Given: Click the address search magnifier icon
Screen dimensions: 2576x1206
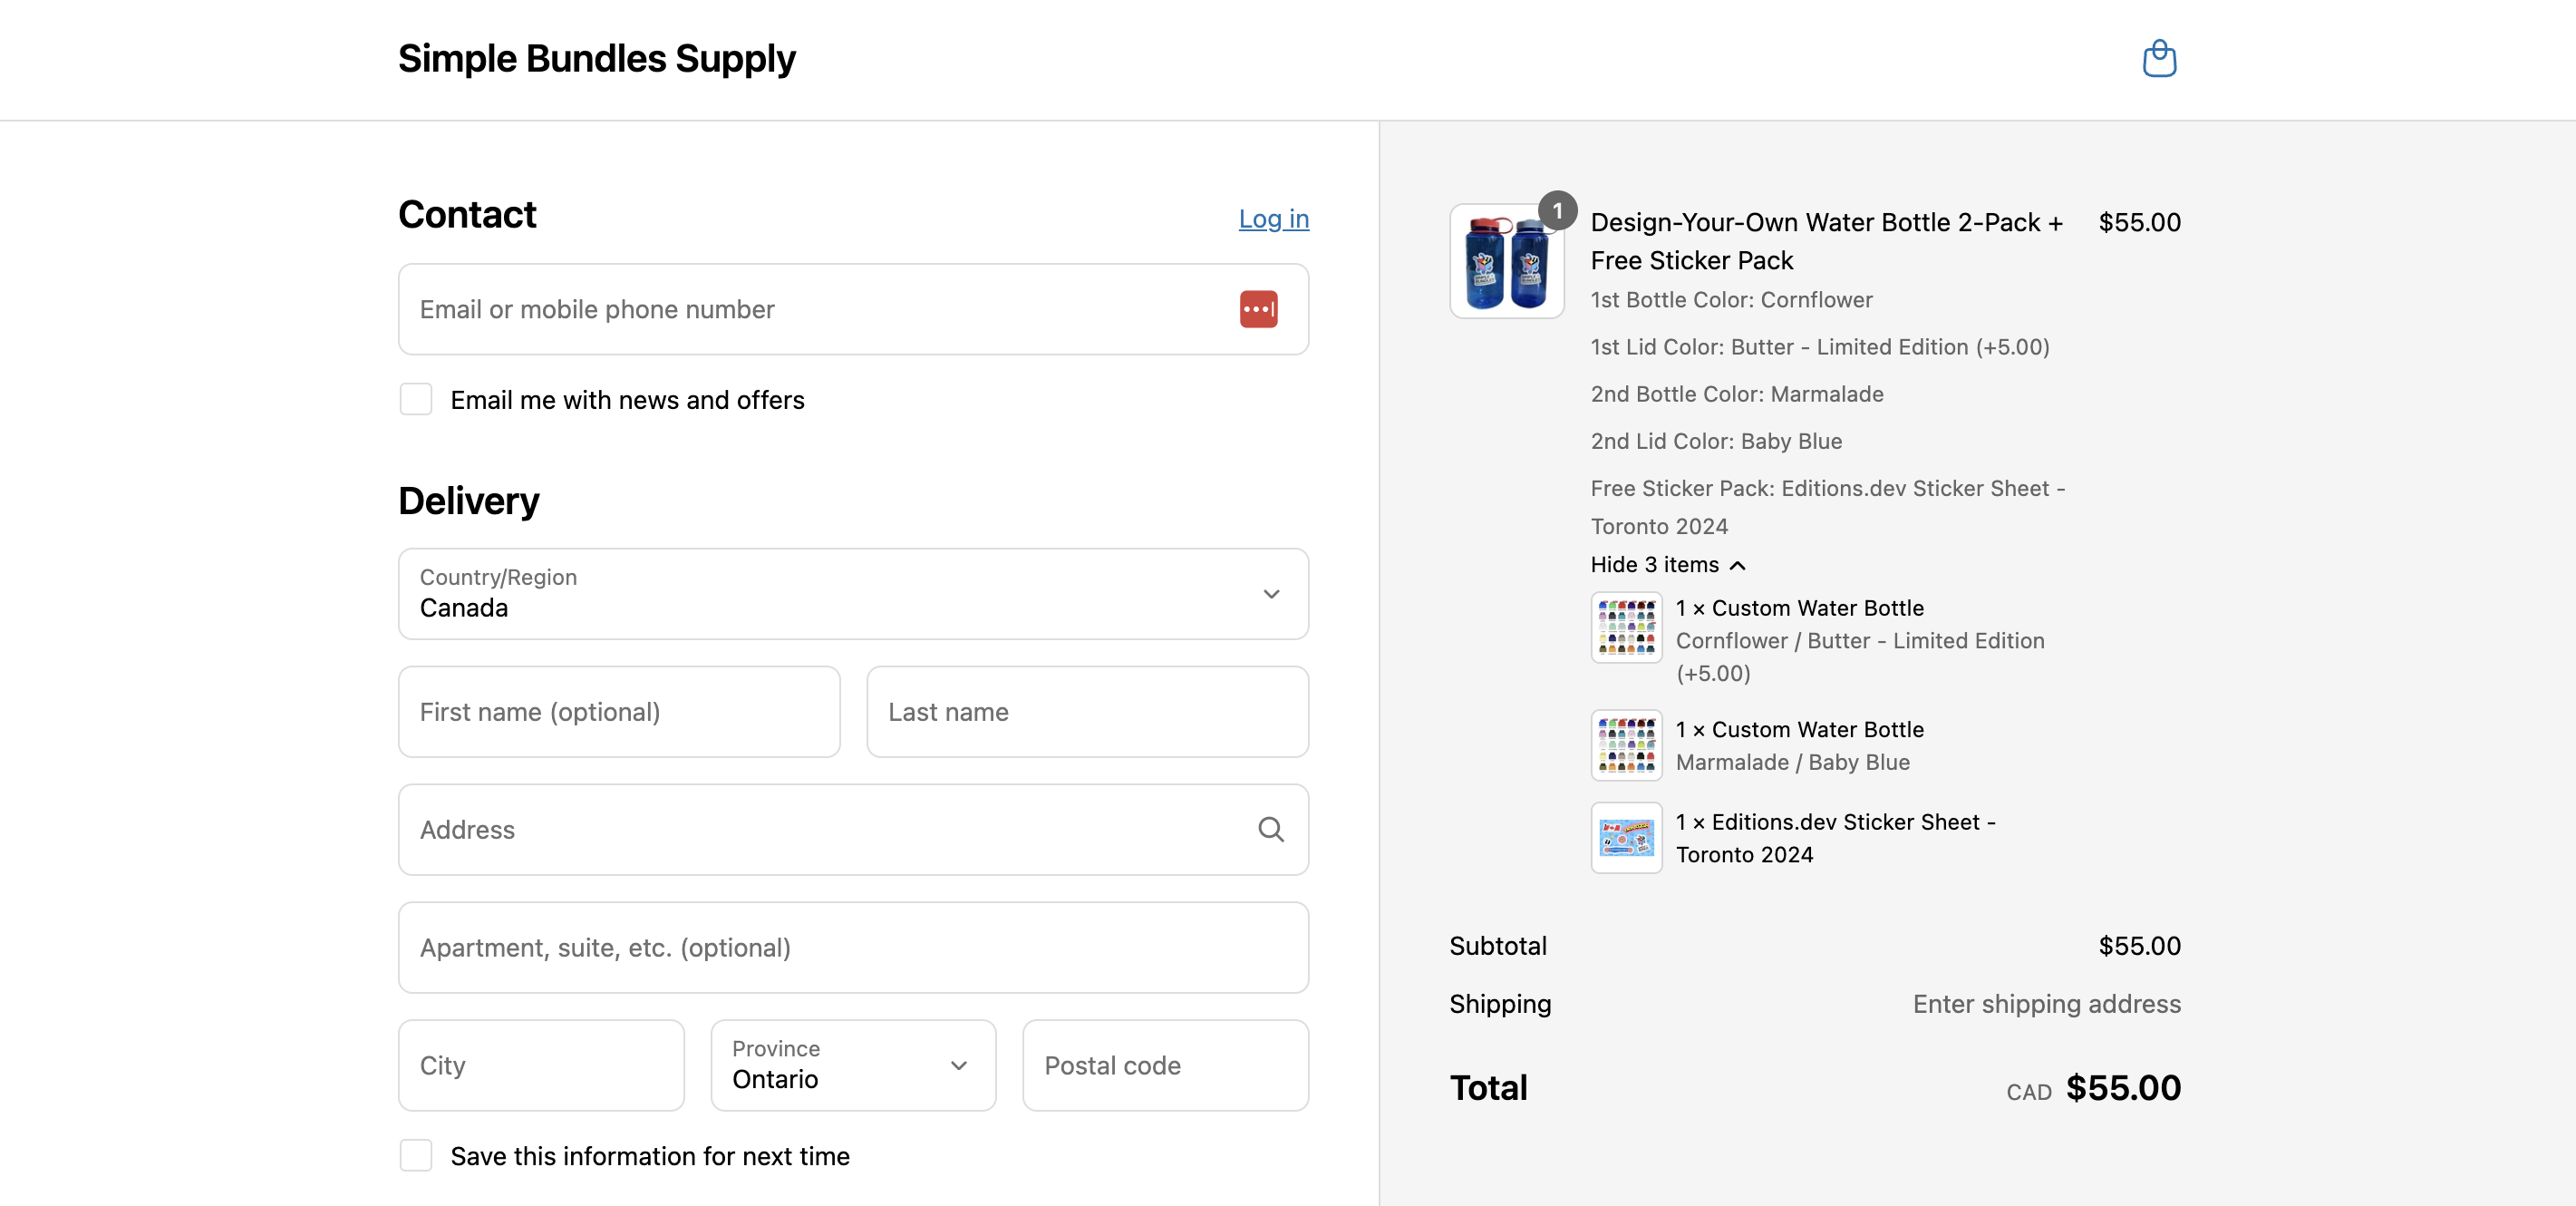Looking at the screenshot, I should [x=1270, y=829].
